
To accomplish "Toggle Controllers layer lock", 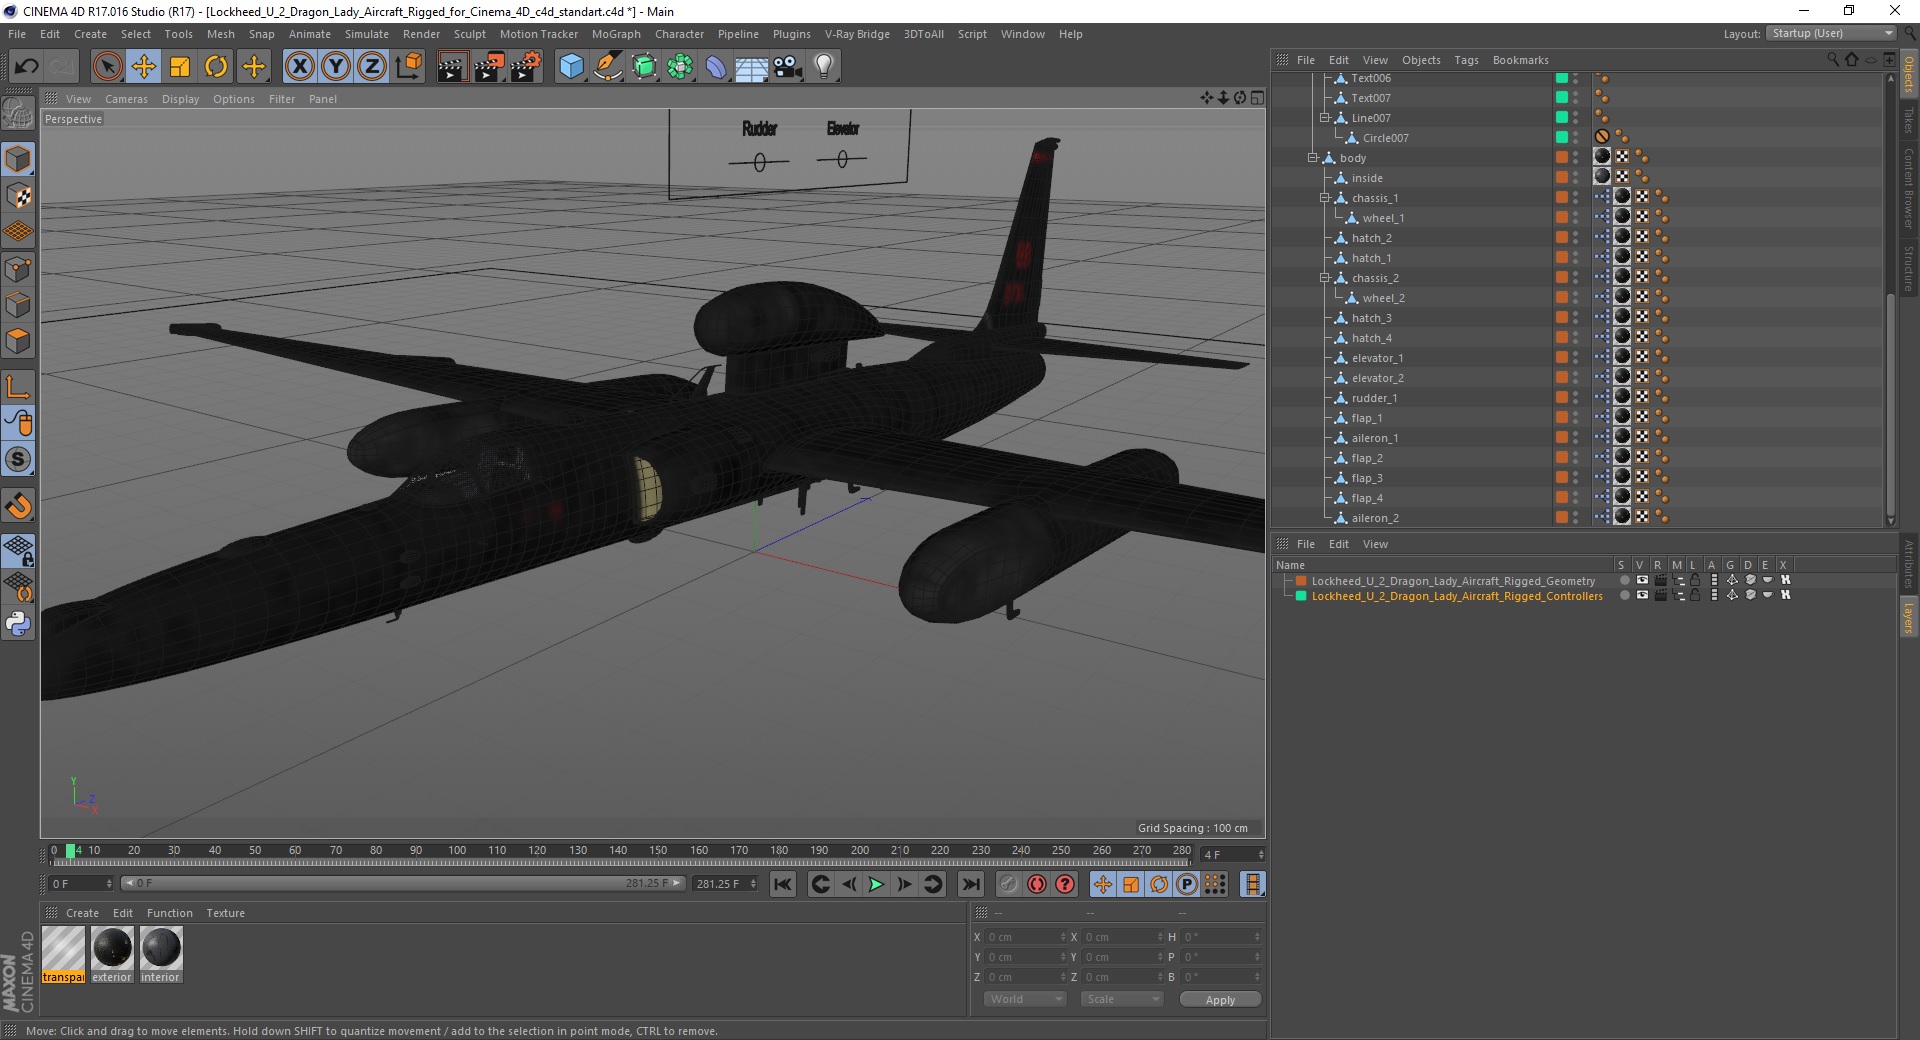I will 1696,595.
